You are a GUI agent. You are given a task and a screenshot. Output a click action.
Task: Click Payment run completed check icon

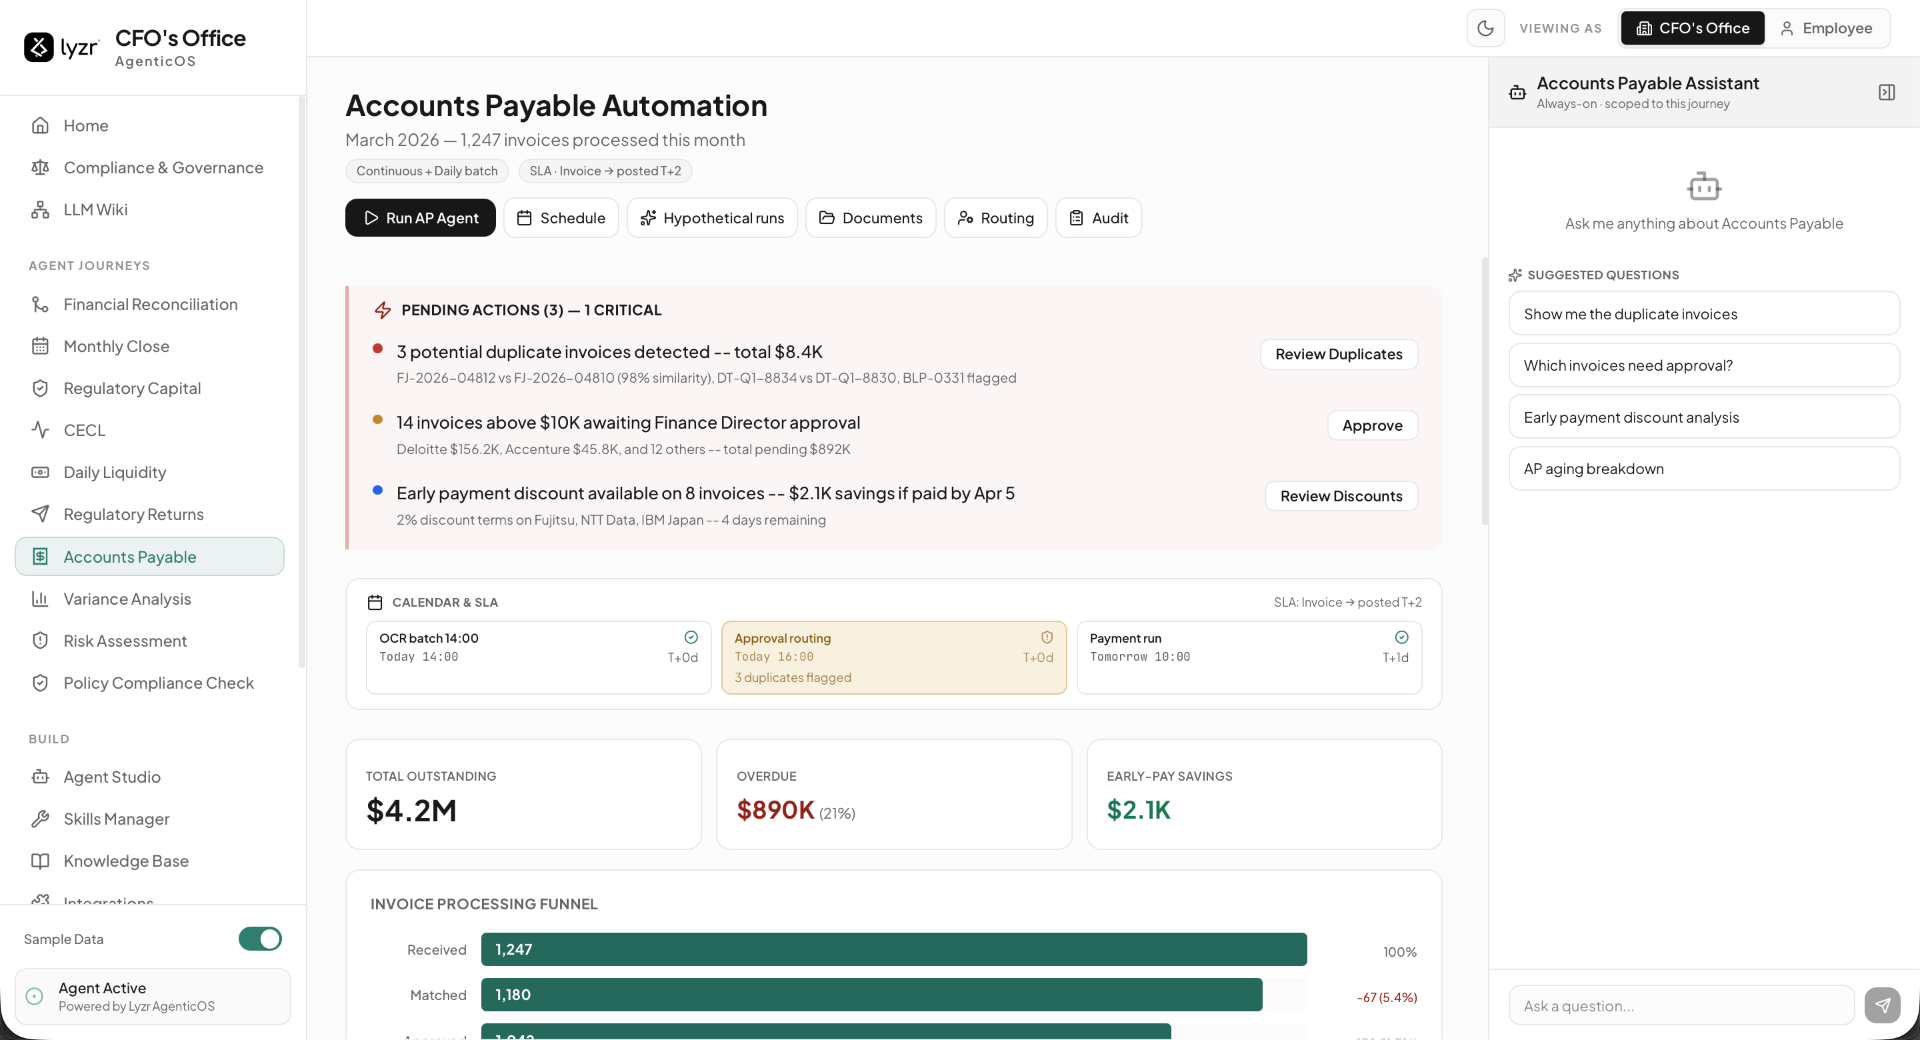(1402, 637)
